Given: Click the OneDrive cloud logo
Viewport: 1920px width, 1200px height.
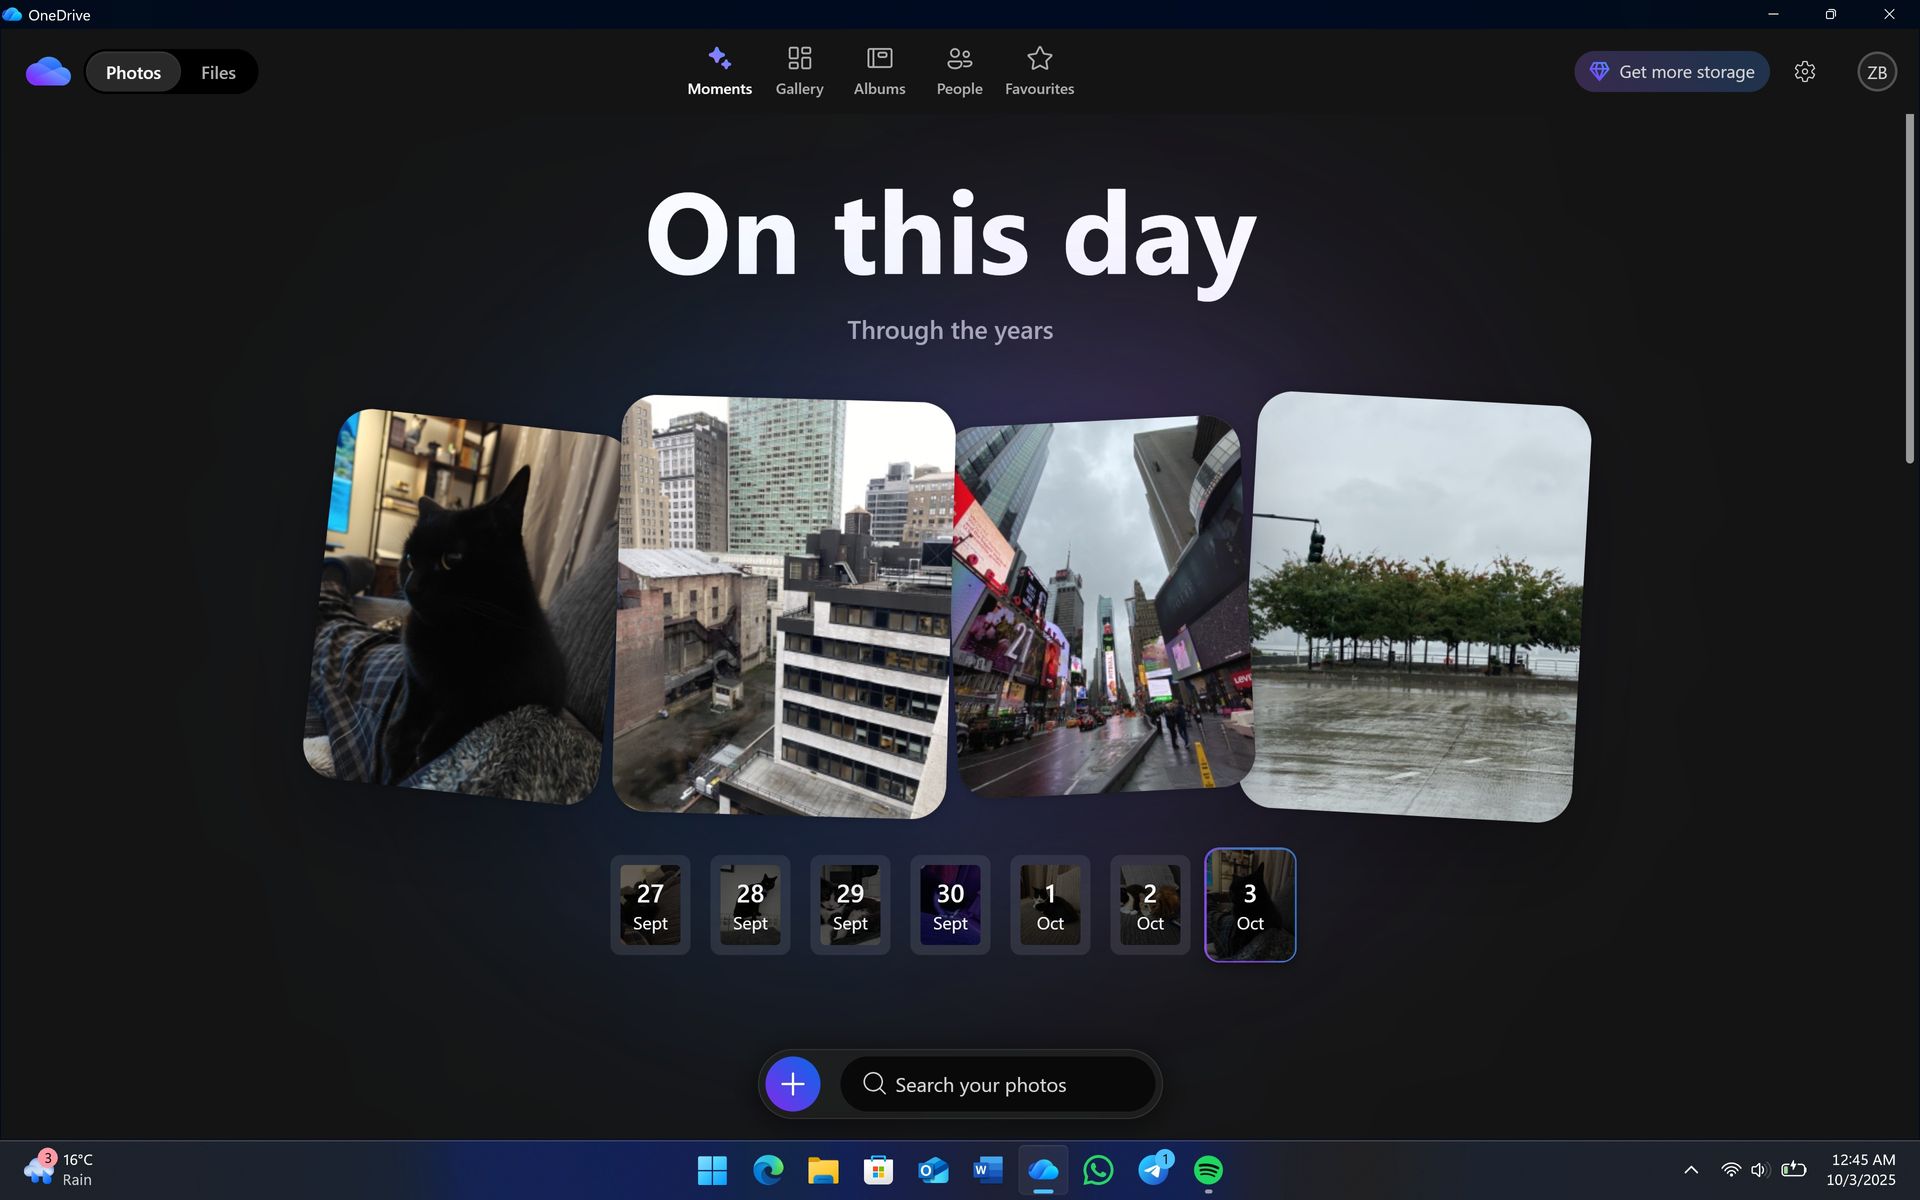Looking at the screenshot, I should pyautogui.click(x=47, y=70).
